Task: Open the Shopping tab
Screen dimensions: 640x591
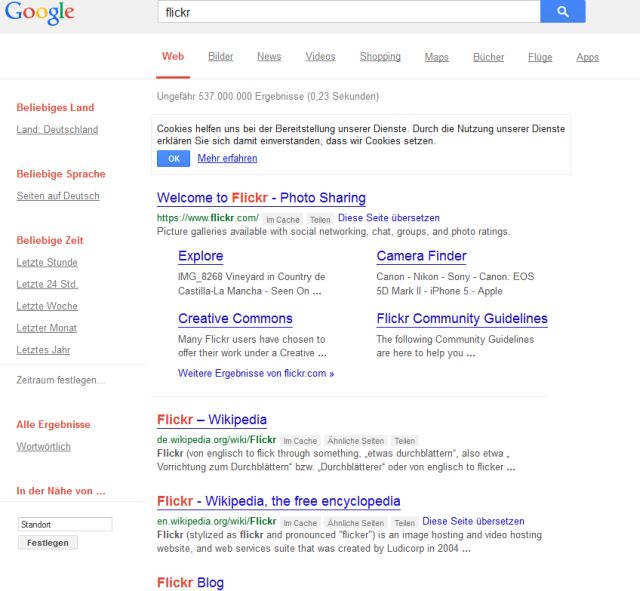Action: (380, 57)
